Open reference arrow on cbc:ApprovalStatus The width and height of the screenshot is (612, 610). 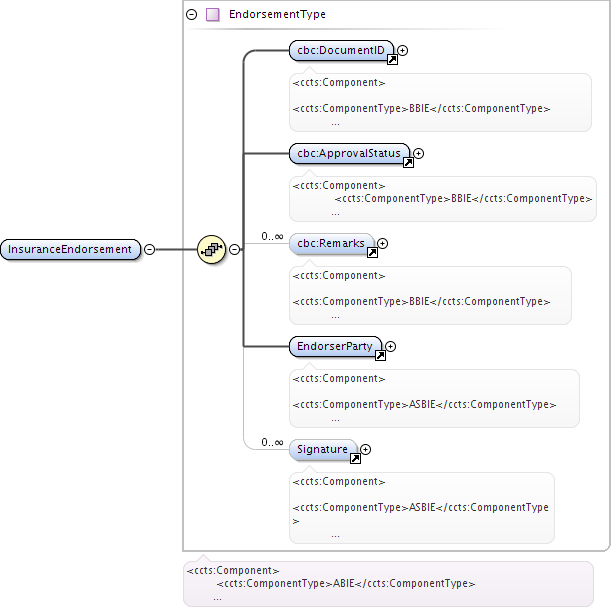(x=408, y=163)
